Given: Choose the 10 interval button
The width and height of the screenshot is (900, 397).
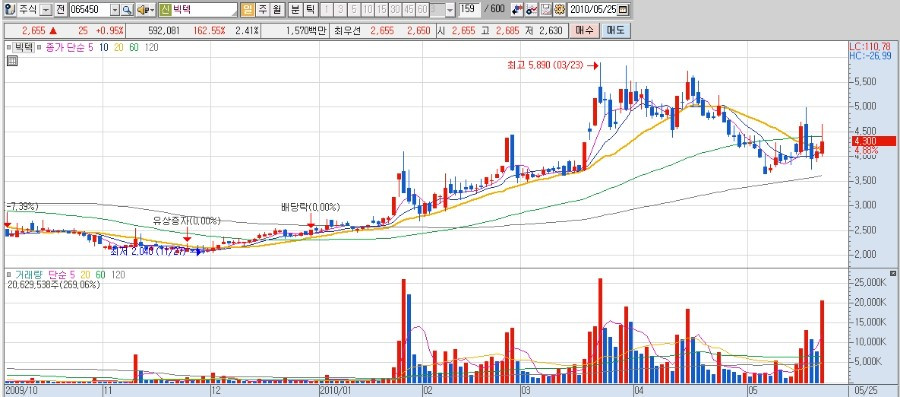Looking at the screenshot, I should (367, 10).
